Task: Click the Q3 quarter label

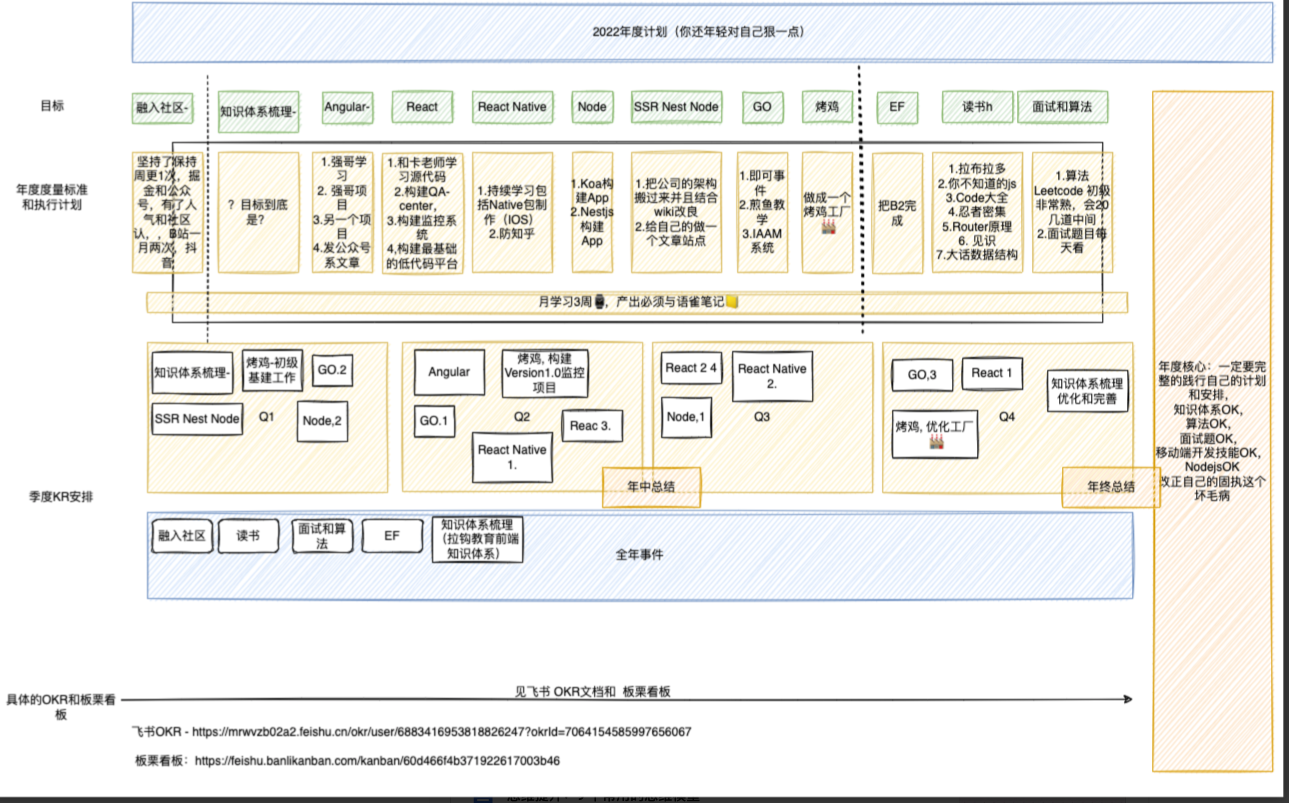Action: (762, 417)
